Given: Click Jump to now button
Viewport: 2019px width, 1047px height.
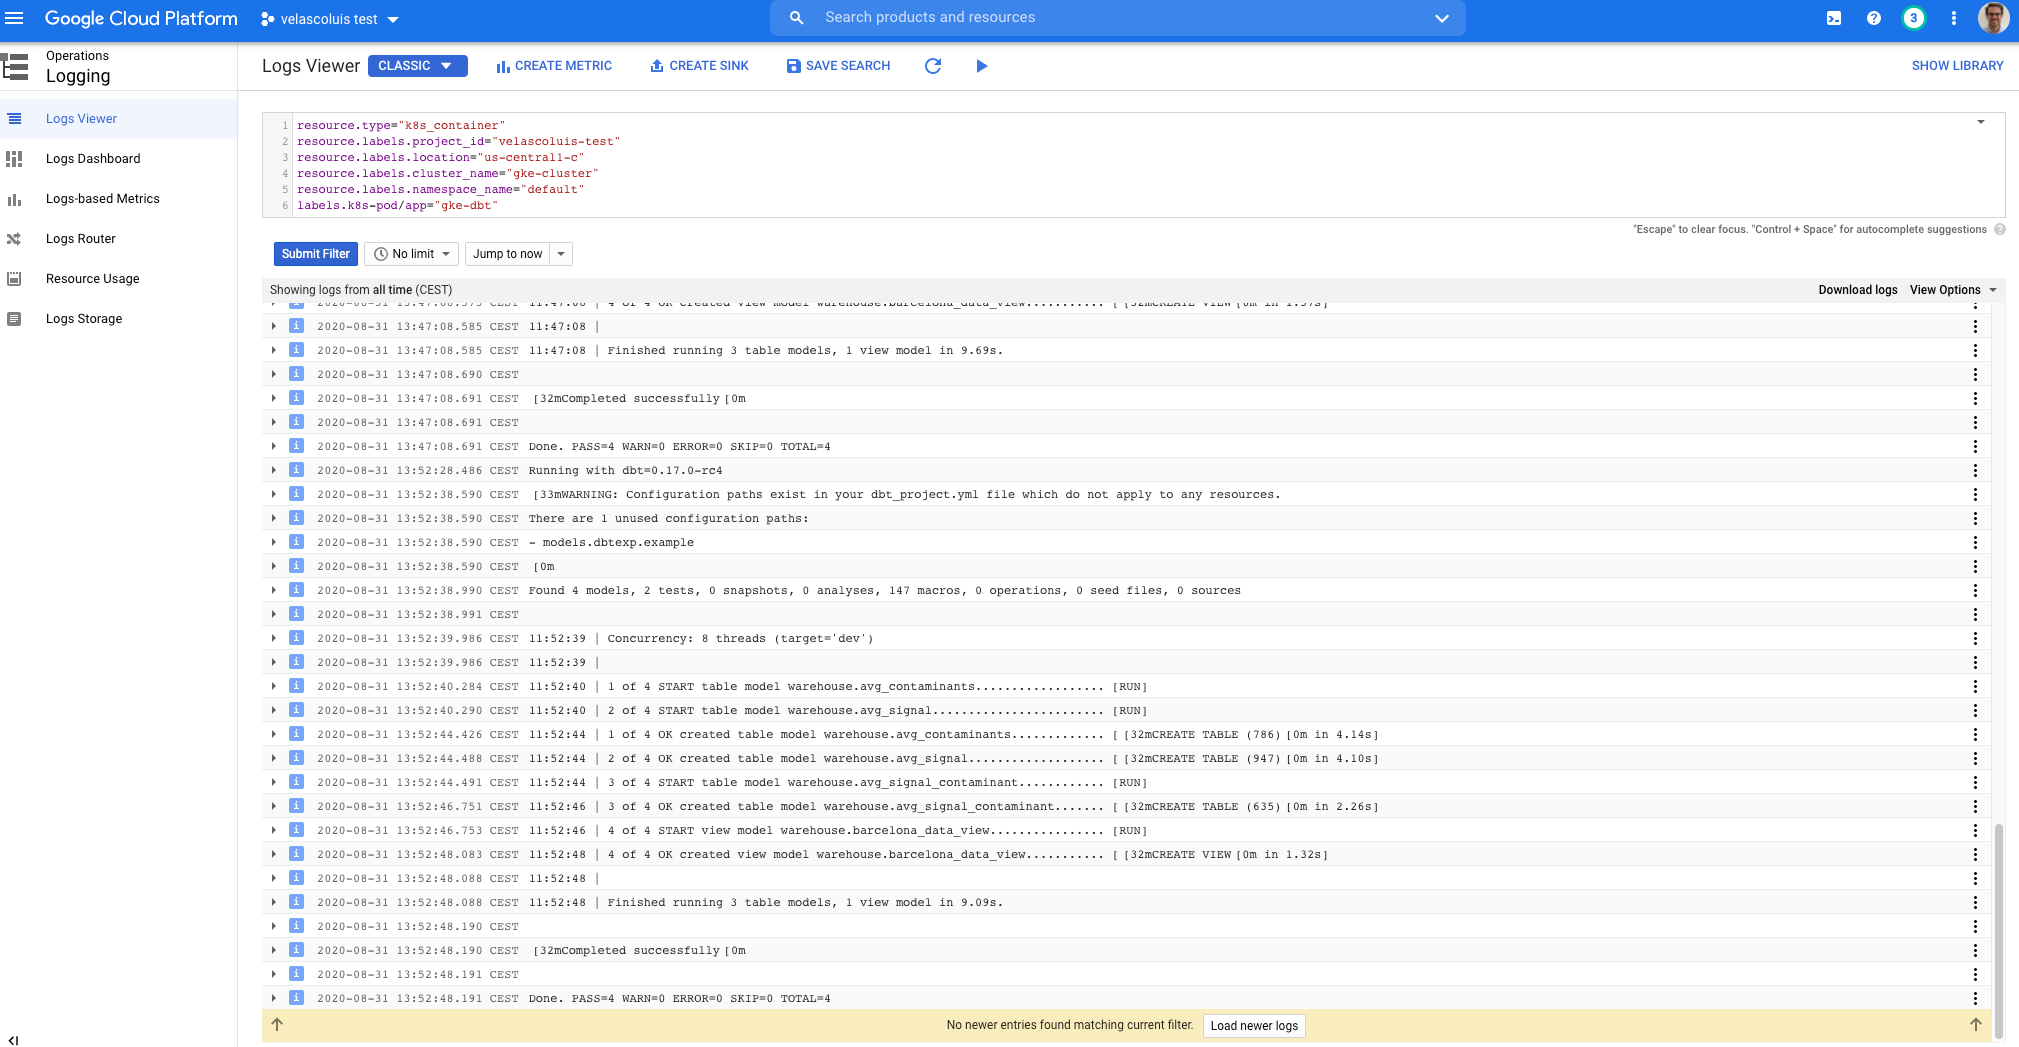Looking at the screenshot, I should tap(508, 254).
